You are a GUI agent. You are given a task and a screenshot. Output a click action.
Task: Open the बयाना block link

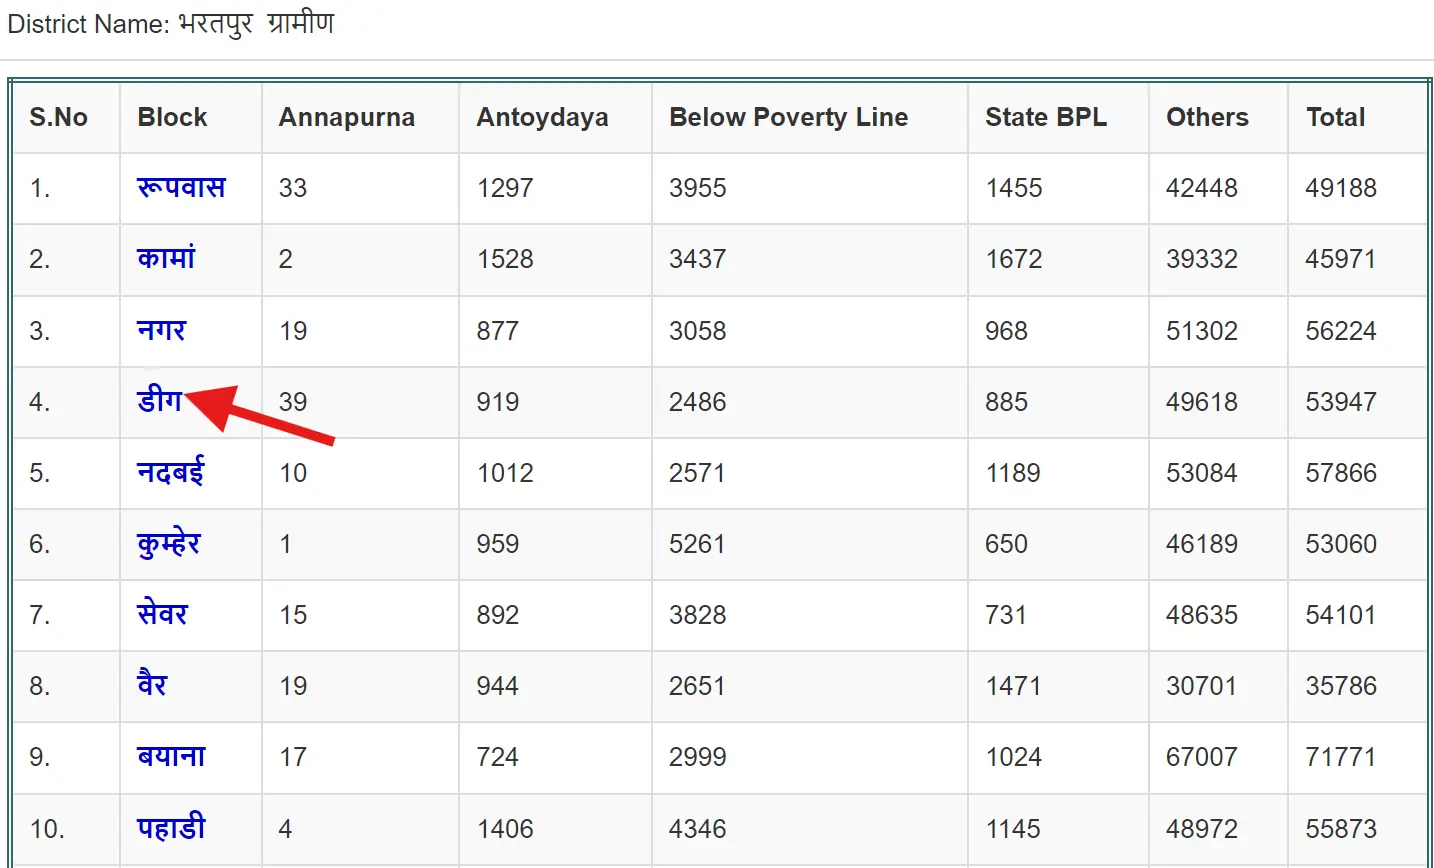point(171,756)
